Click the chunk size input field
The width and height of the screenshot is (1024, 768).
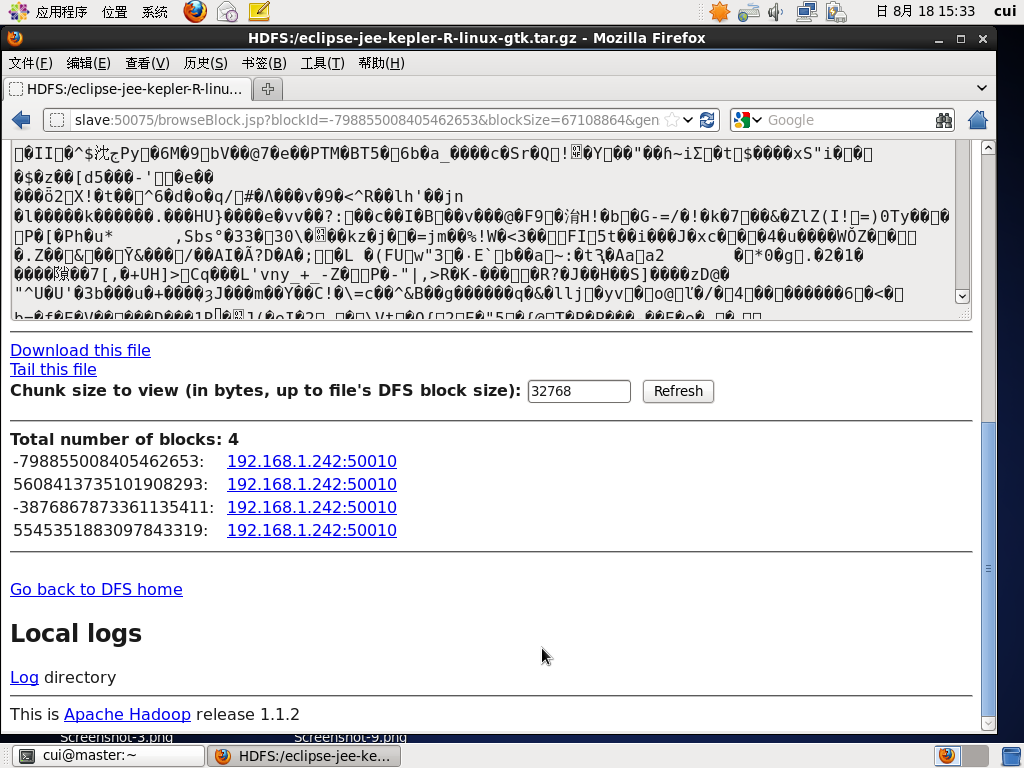click(x=579, y=391)
